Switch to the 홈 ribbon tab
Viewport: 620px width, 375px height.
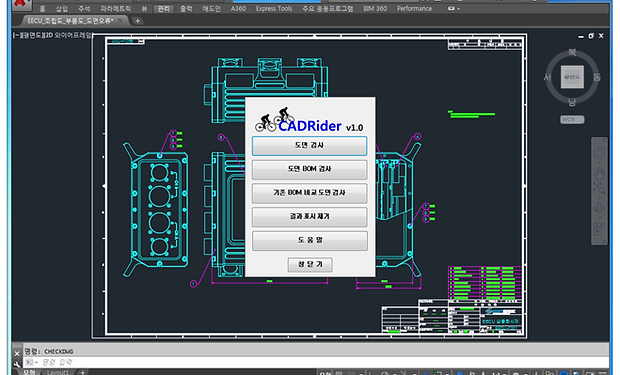[x=43, y=8]
